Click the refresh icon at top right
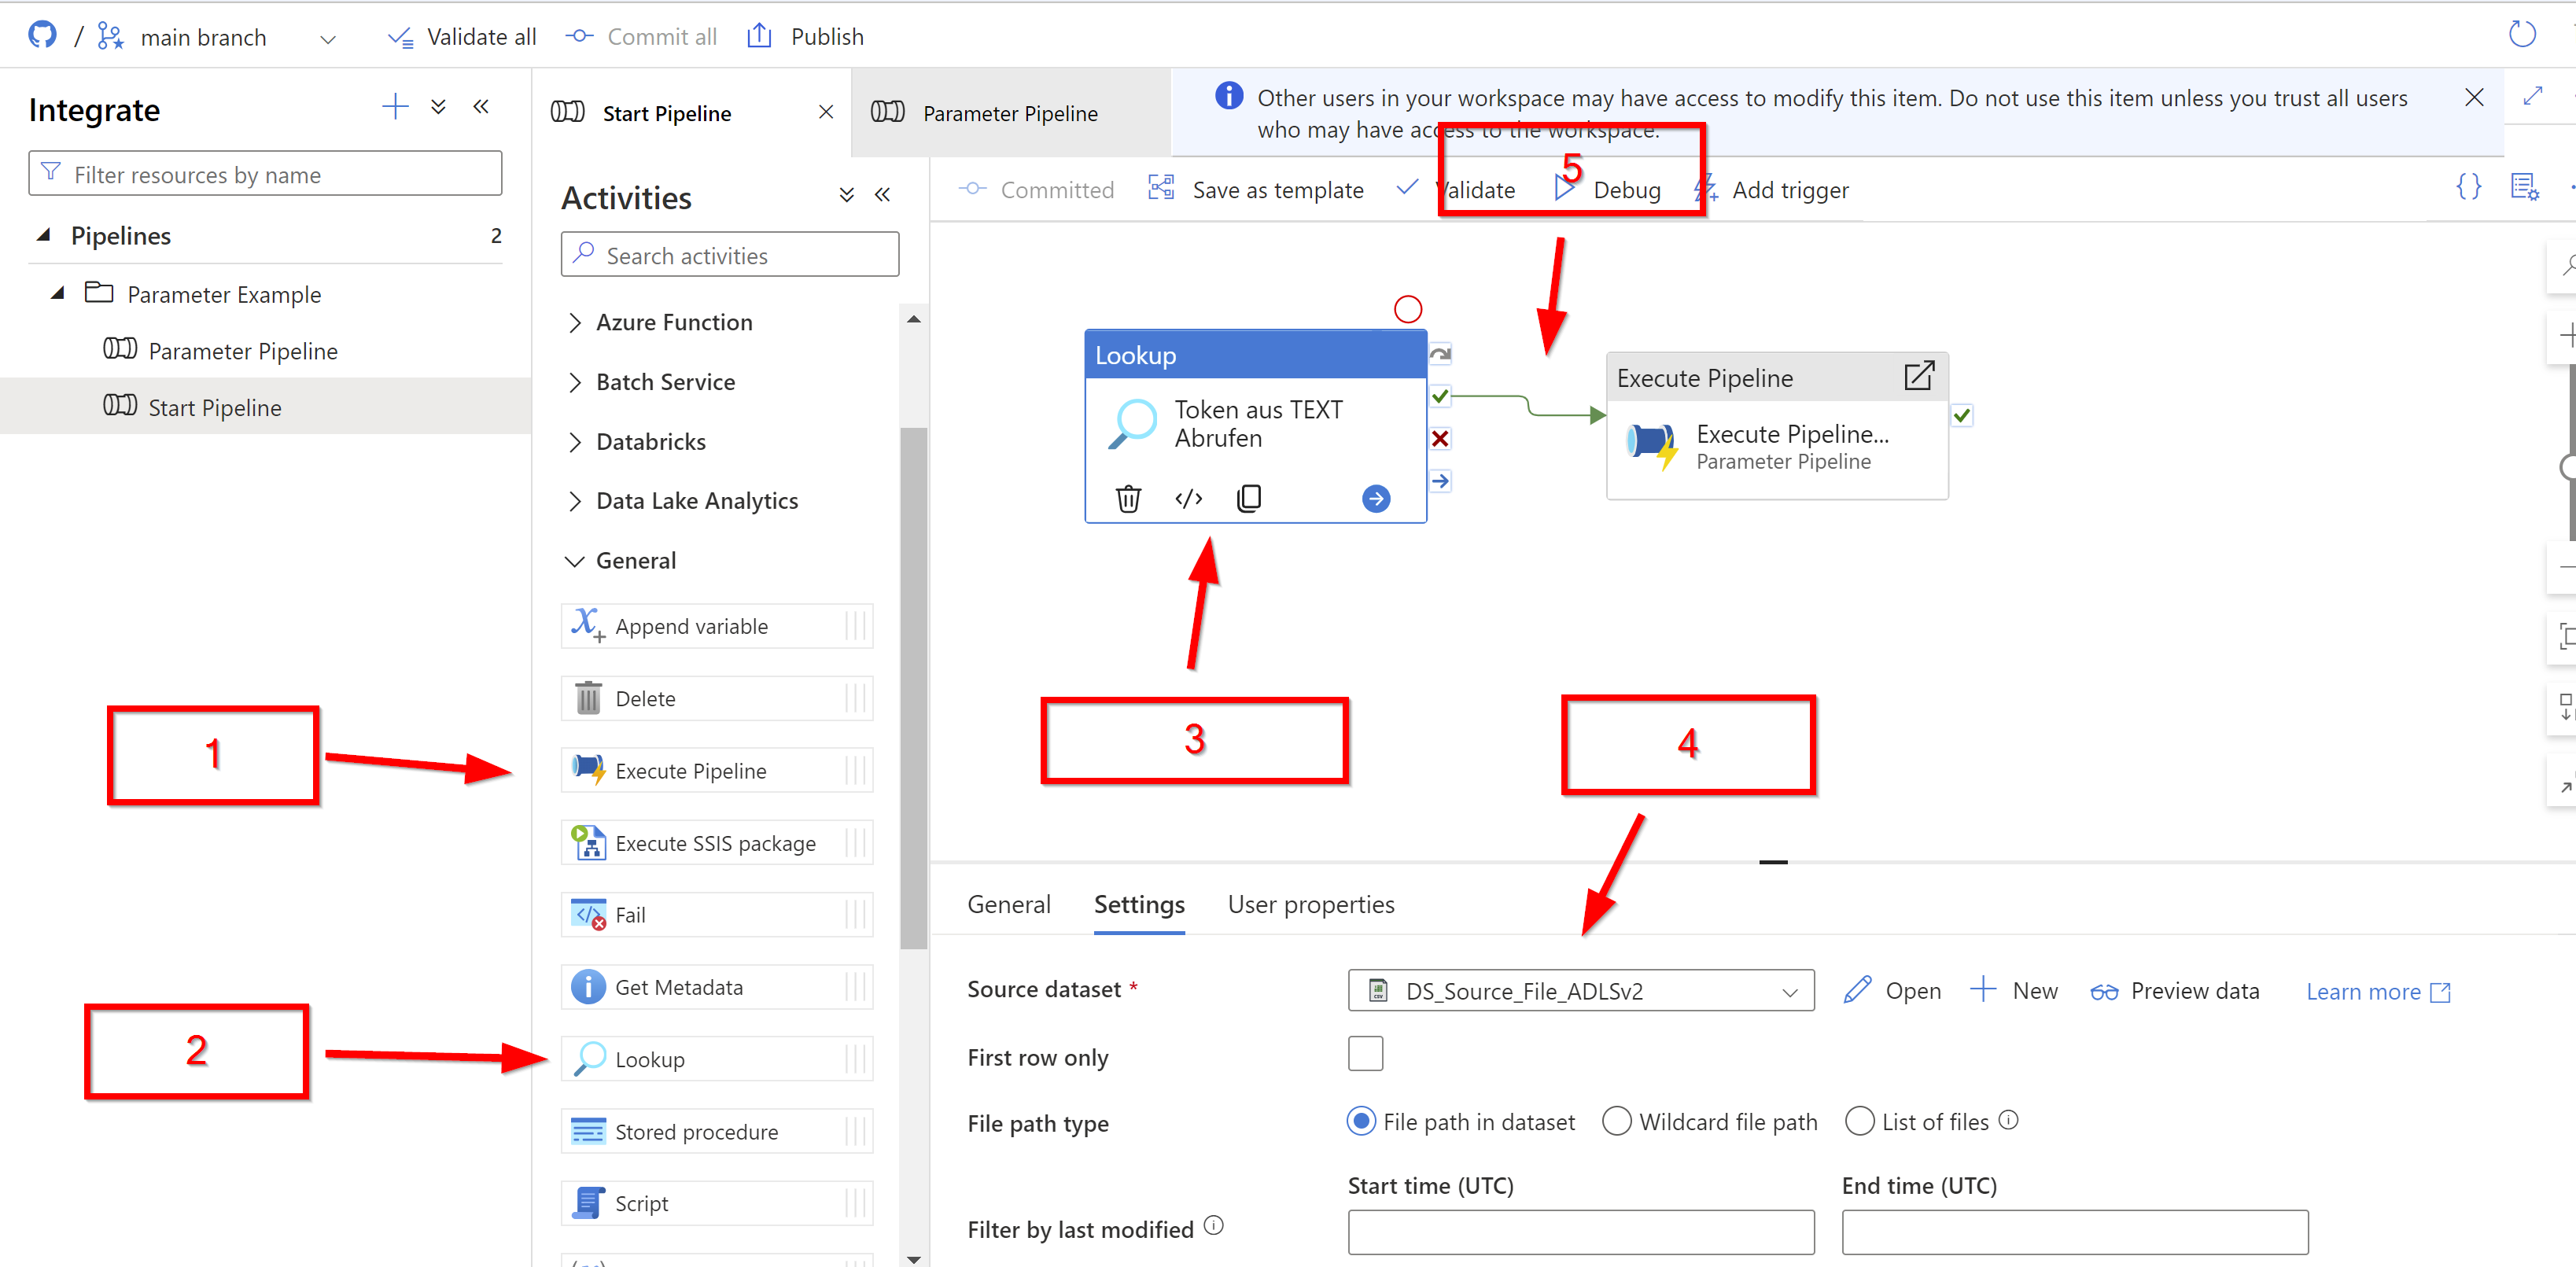 [2521, 35]
